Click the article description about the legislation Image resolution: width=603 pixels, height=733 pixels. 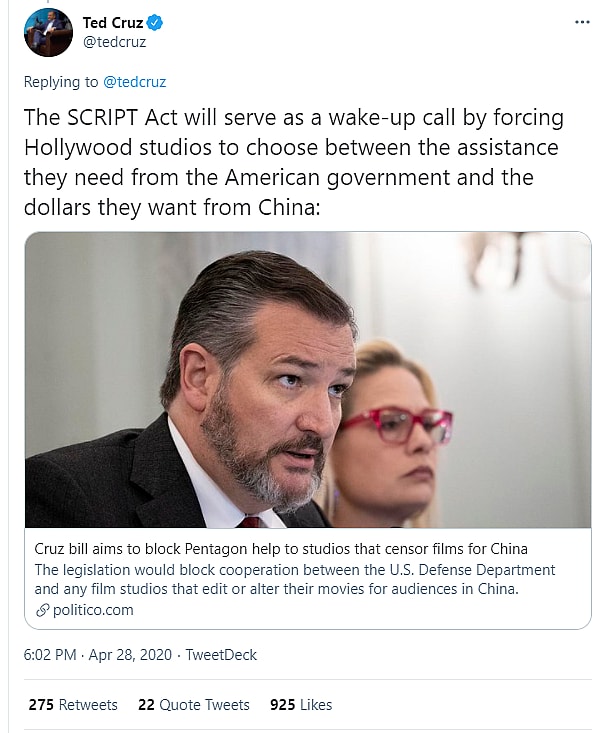point(295,579)
